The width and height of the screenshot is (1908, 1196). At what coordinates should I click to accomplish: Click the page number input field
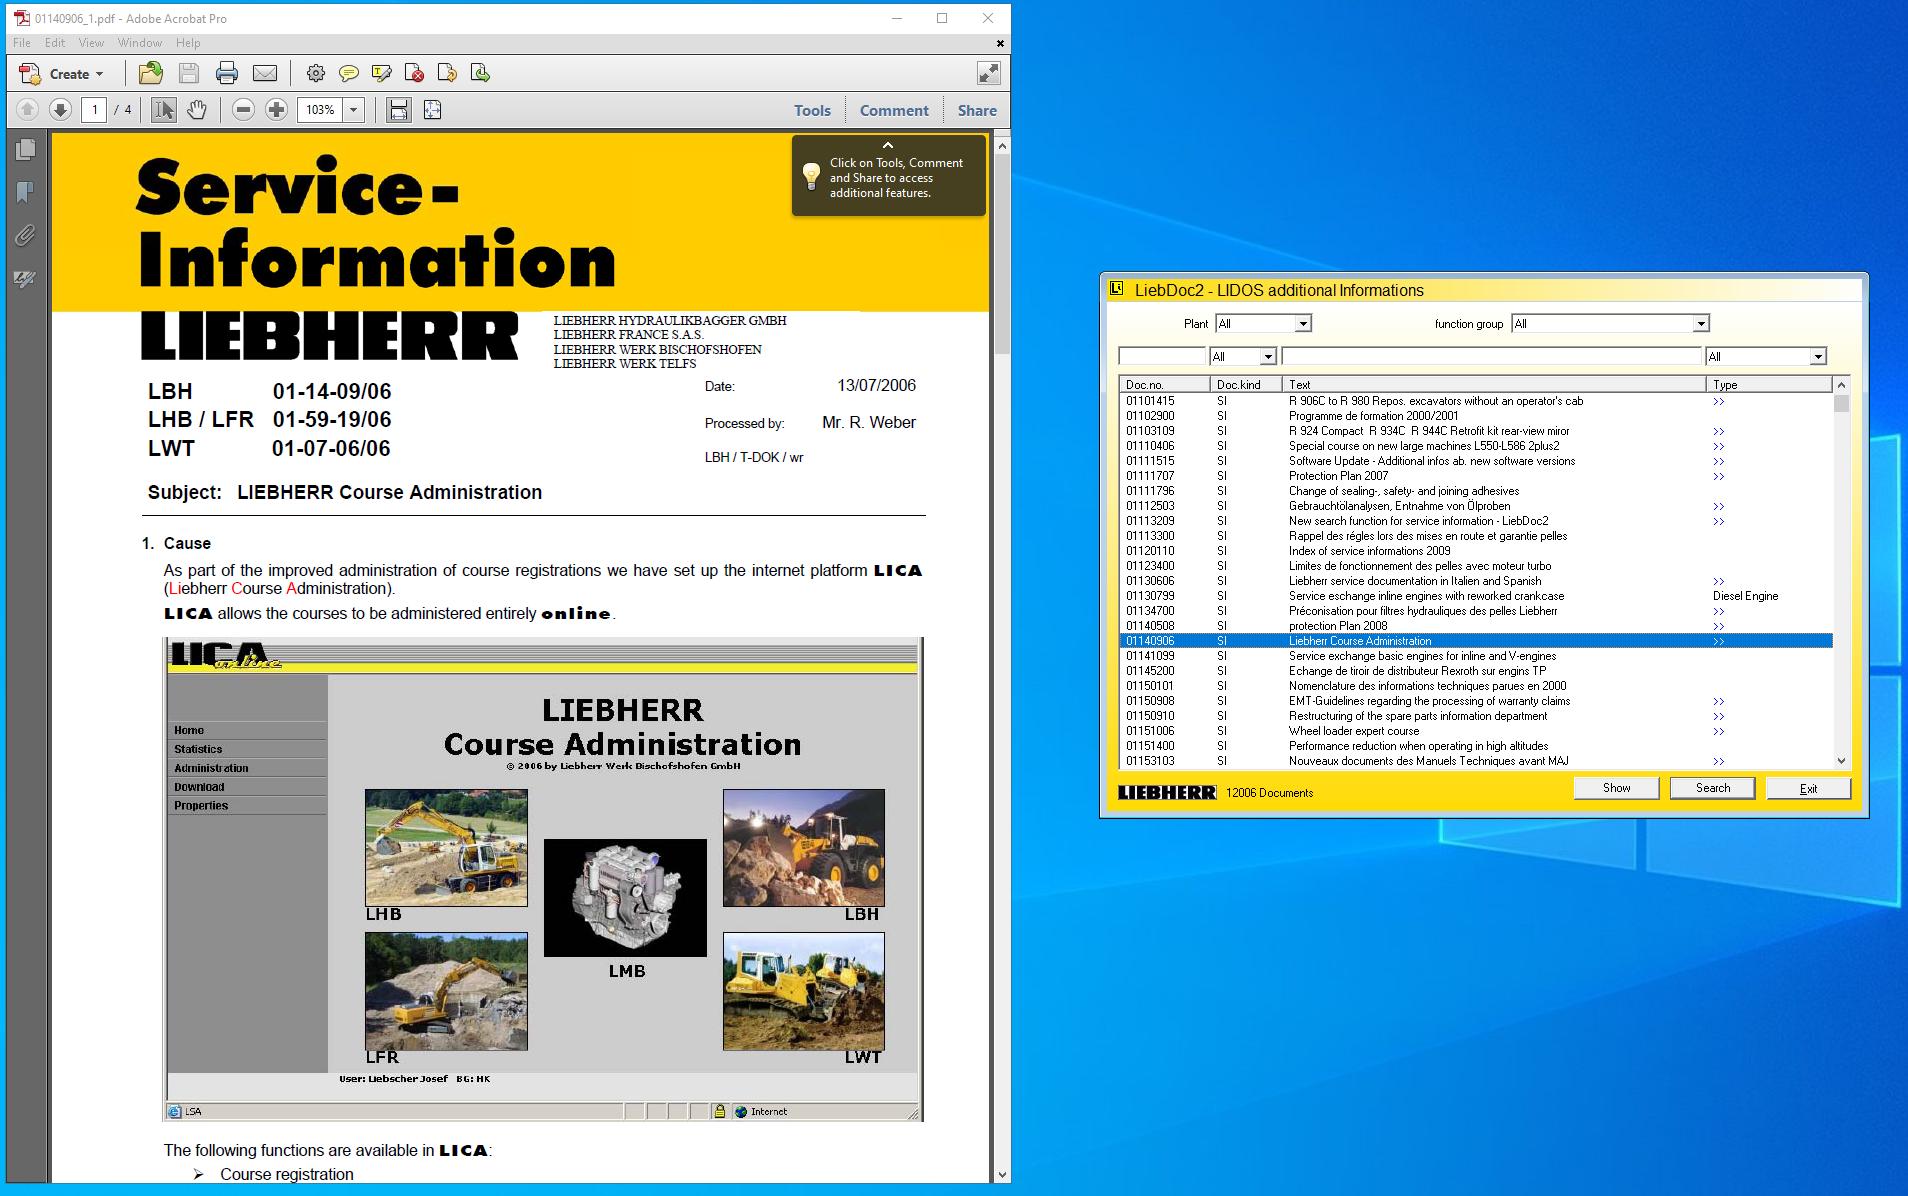(x=94, y=110)
